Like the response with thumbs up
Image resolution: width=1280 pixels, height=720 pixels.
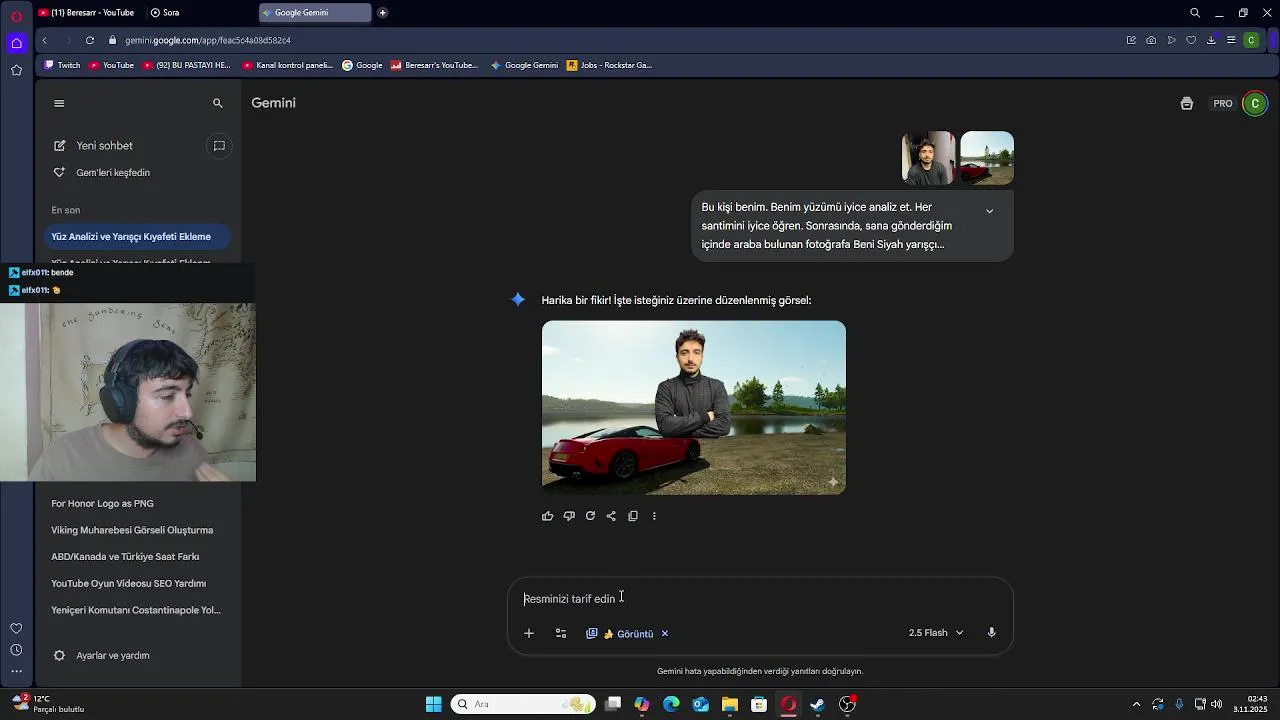tap(547, 516)
